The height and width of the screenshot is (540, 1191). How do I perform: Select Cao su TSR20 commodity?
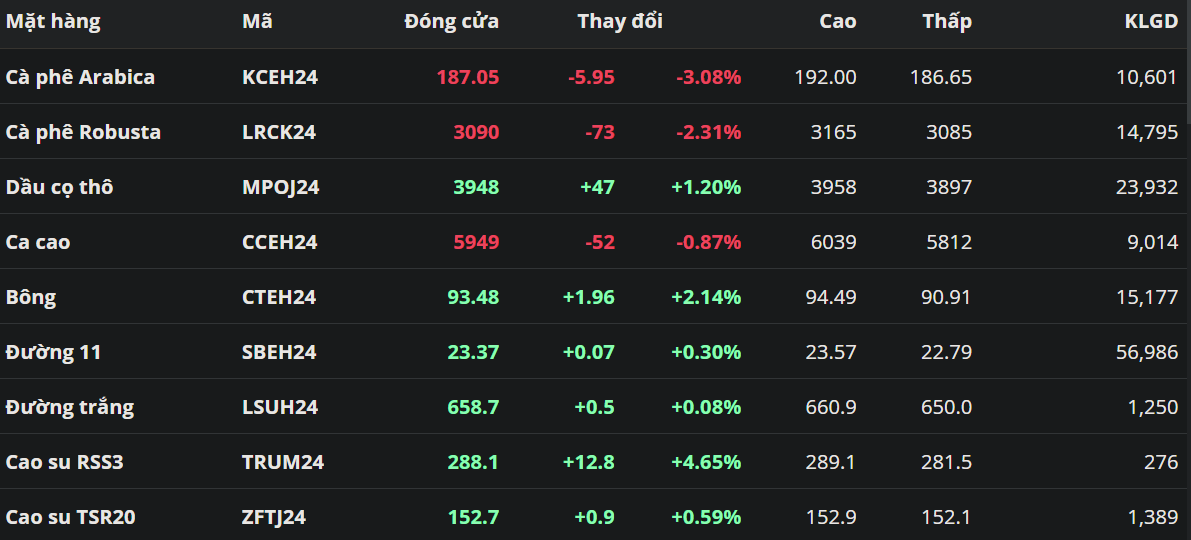click(x=70, y=517)
